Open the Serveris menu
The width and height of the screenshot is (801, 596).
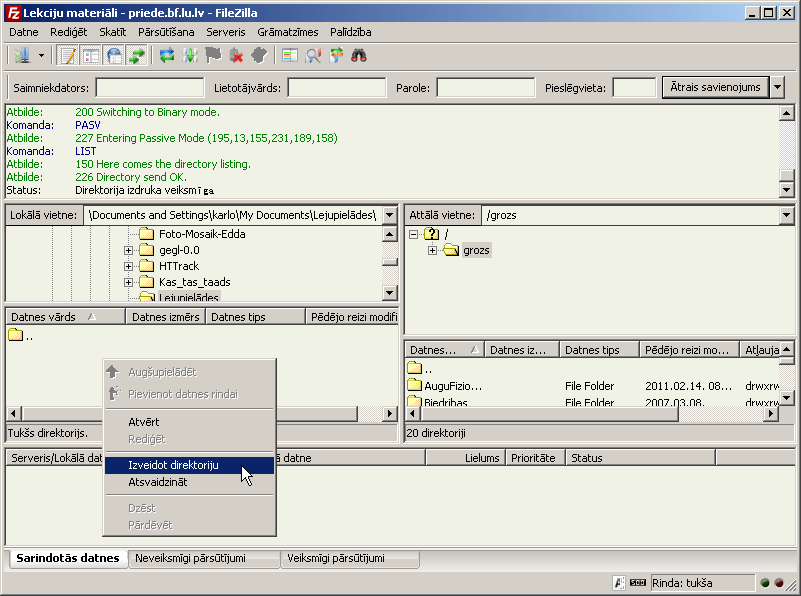[226, 32]
